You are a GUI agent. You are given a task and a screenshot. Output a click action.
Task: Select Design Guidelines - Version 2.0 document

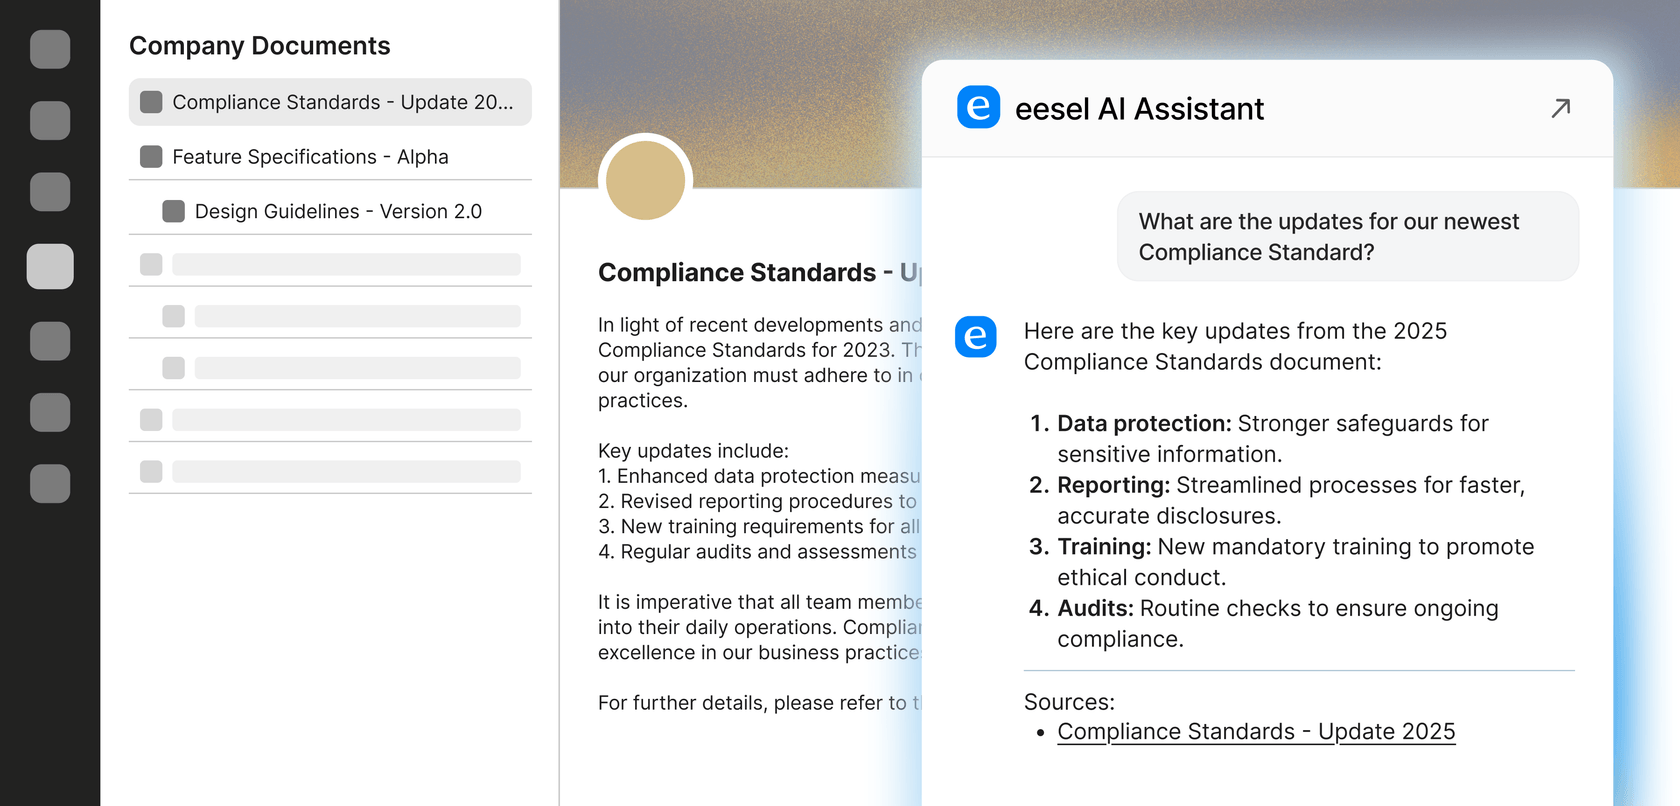[x=338, y=211]
